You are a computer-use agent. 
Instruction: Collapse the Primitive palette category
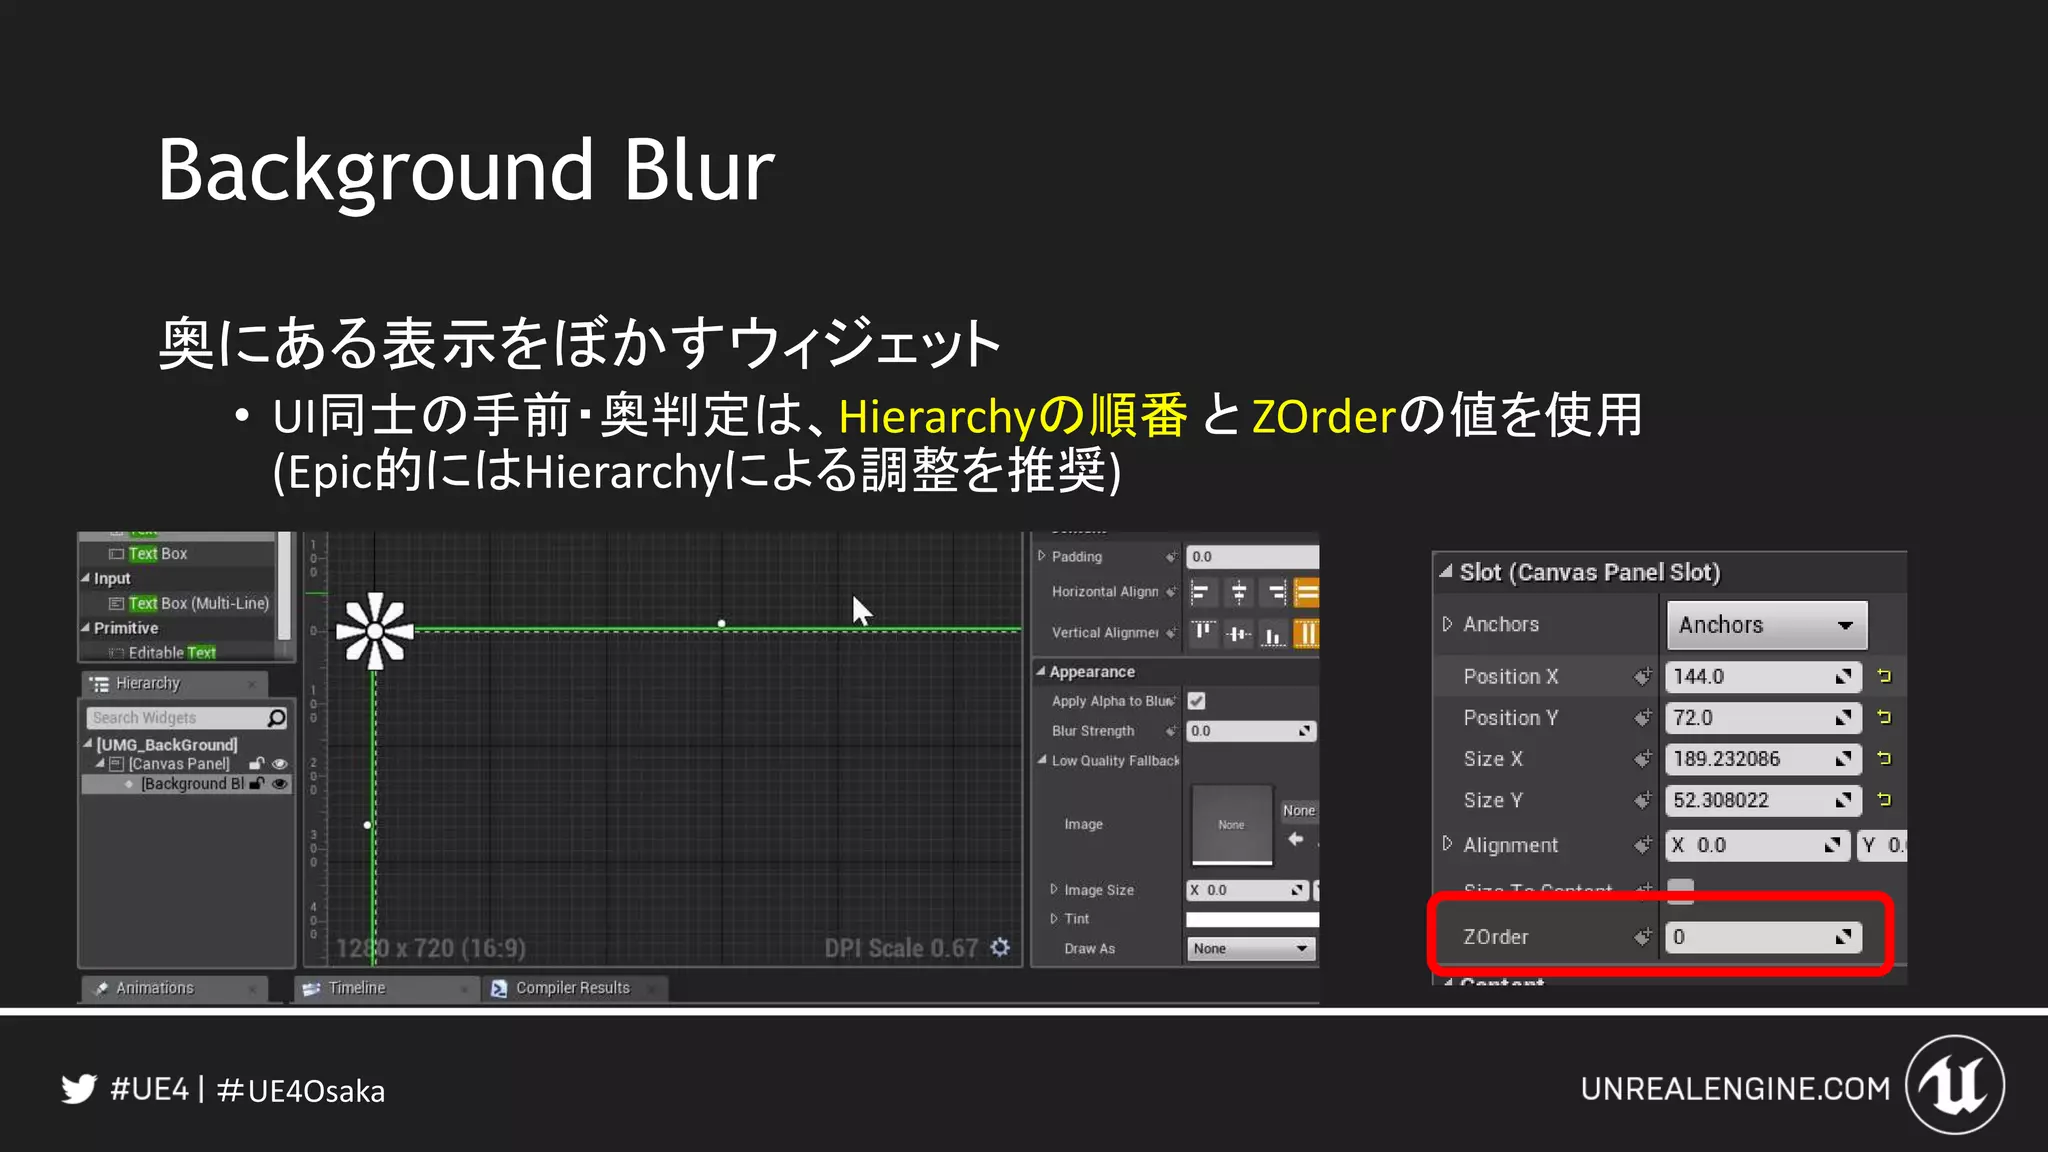85,628
